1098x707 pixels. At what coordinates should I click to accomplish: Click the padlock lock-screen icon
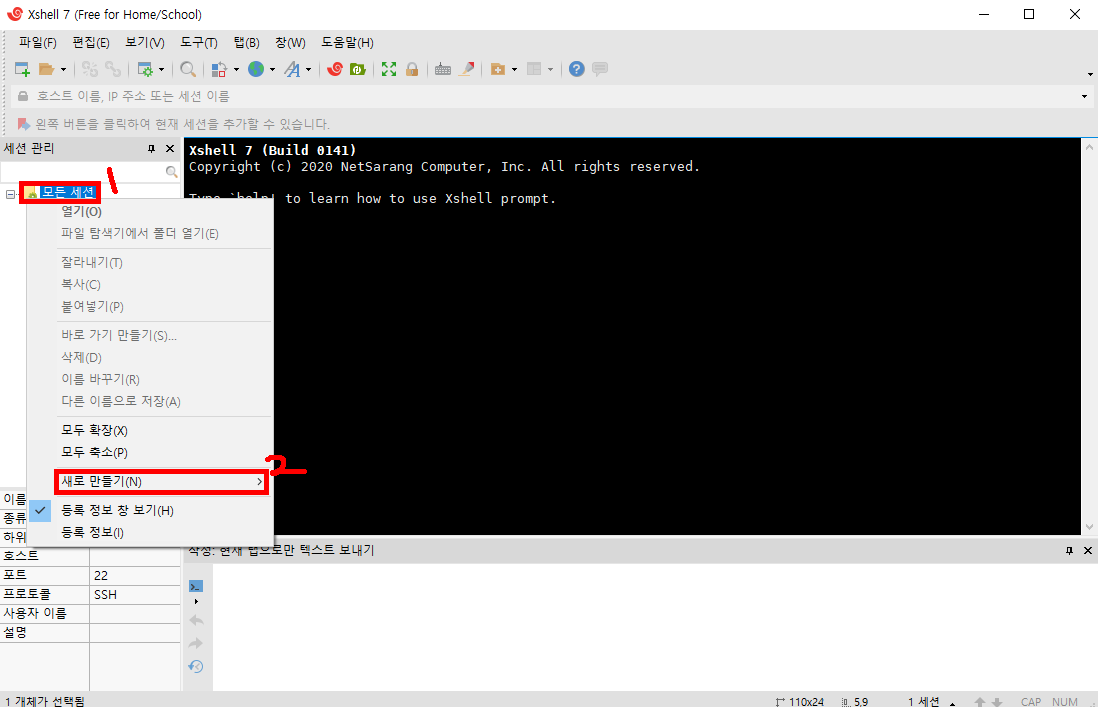tap(412, 69)
